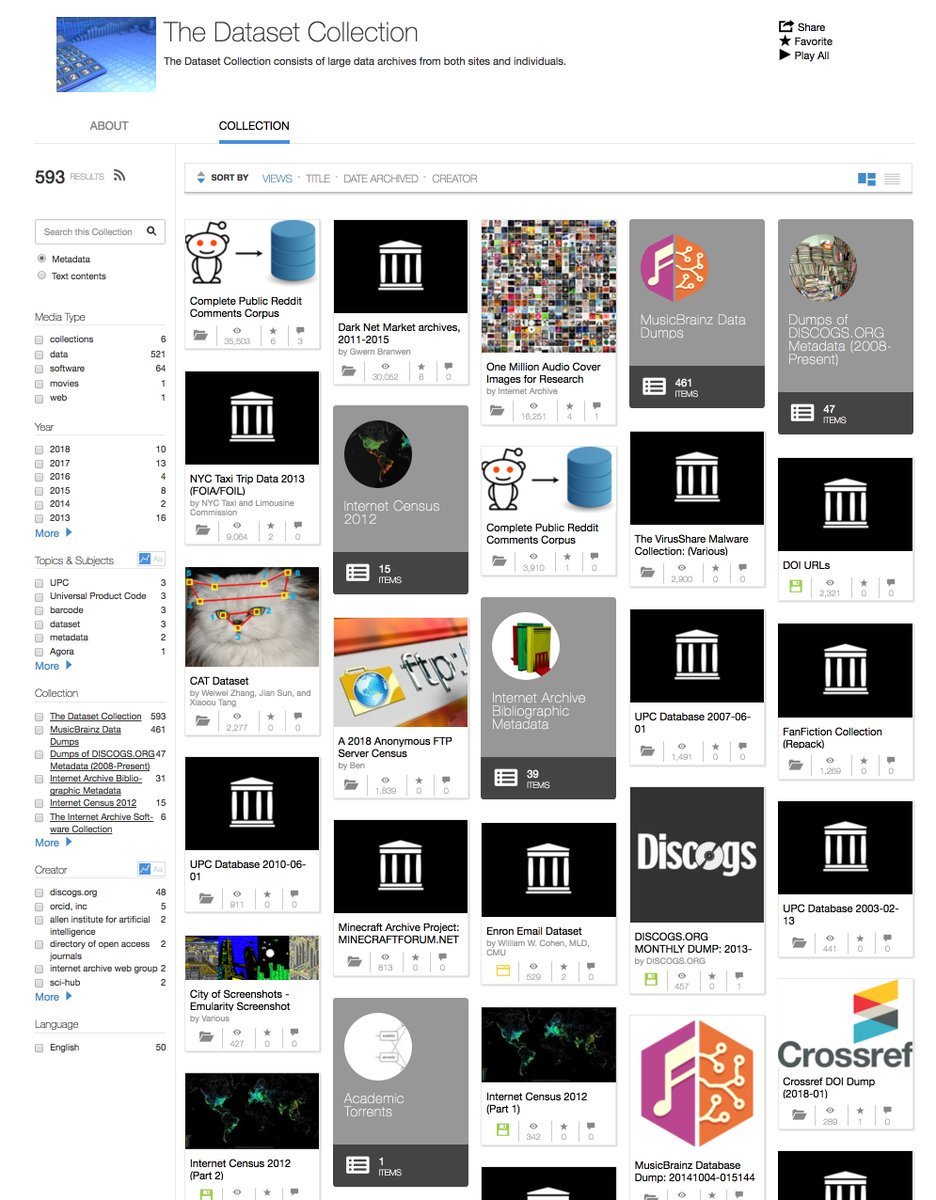
Task: Expand More under Topics & Subjects
Action: click(53, 665)
